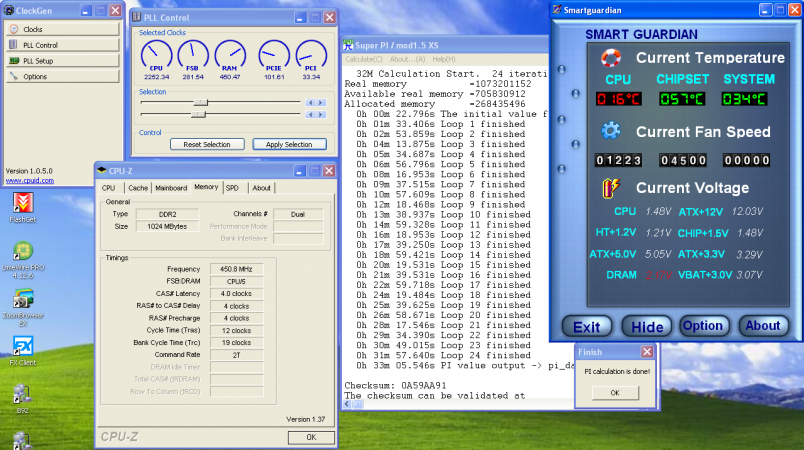The width and height of the screenshot is (804, 450).
Task: Switch to Cache tab in CPU-Z
Action: click(x=138, y=188)
